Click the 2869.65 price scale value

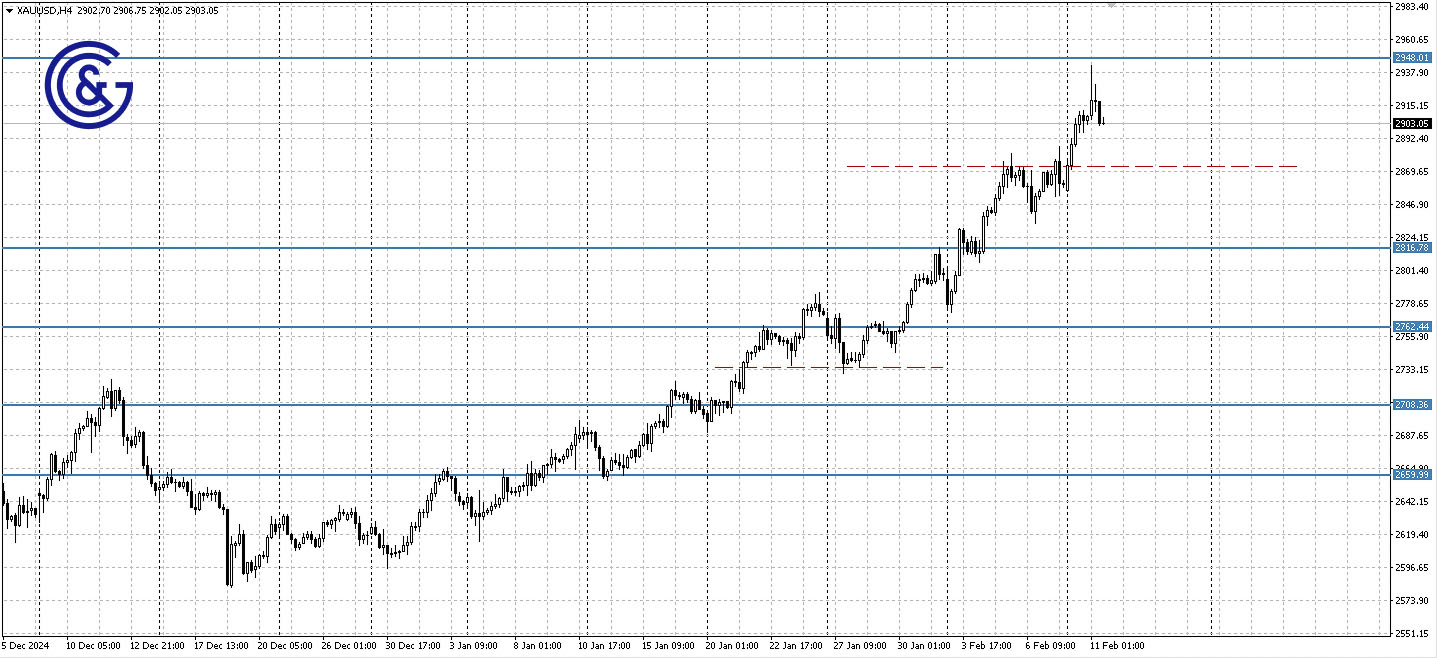(x=1410, y=171)
